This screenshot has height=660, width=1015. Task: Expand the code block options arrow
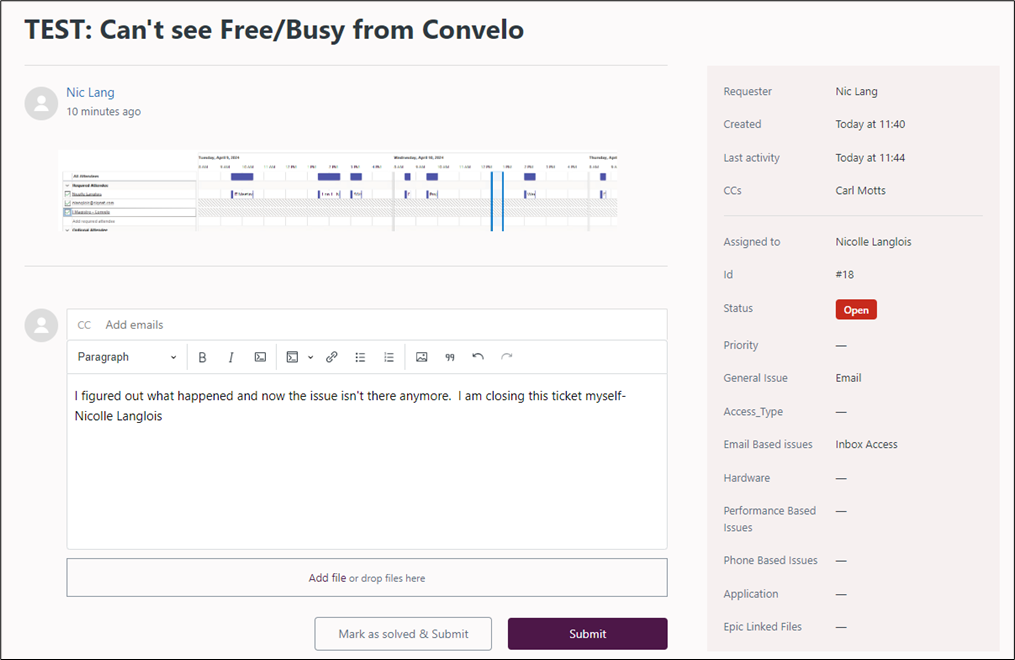point(311,357)
